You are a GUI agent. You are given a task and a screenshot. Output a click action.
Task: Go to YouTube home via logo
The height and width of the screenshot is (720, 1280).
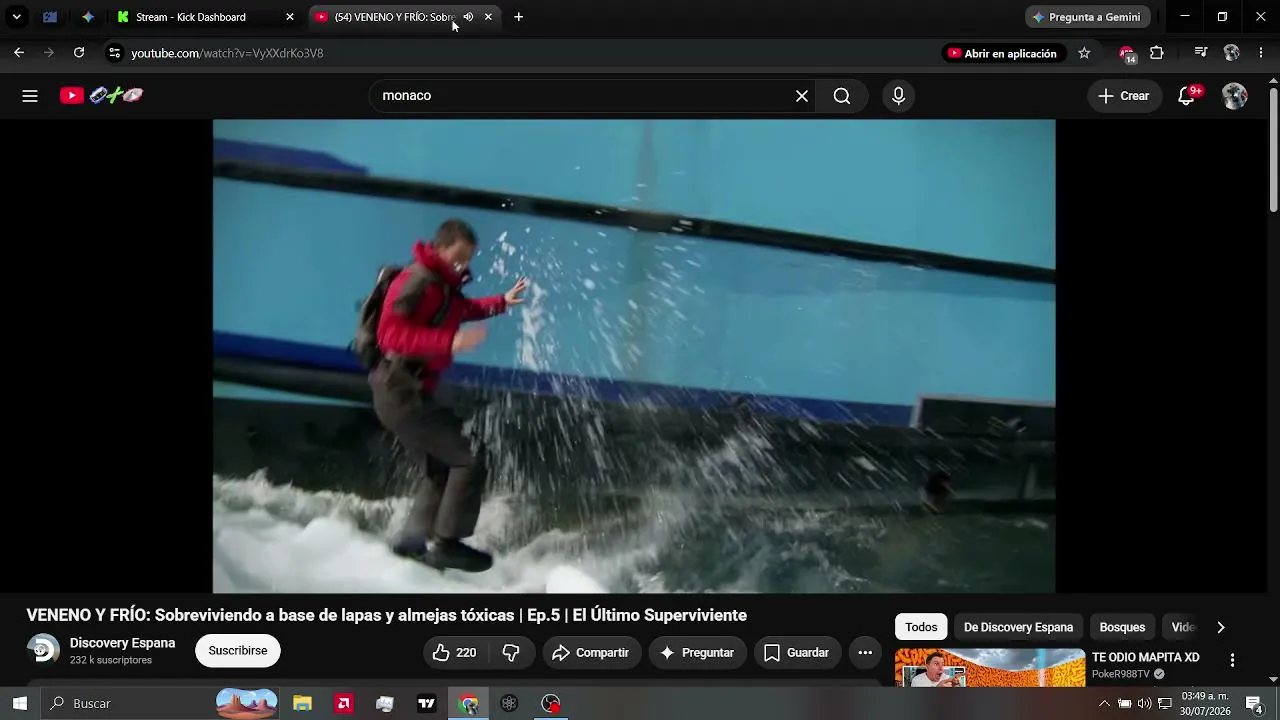point(101,96)
